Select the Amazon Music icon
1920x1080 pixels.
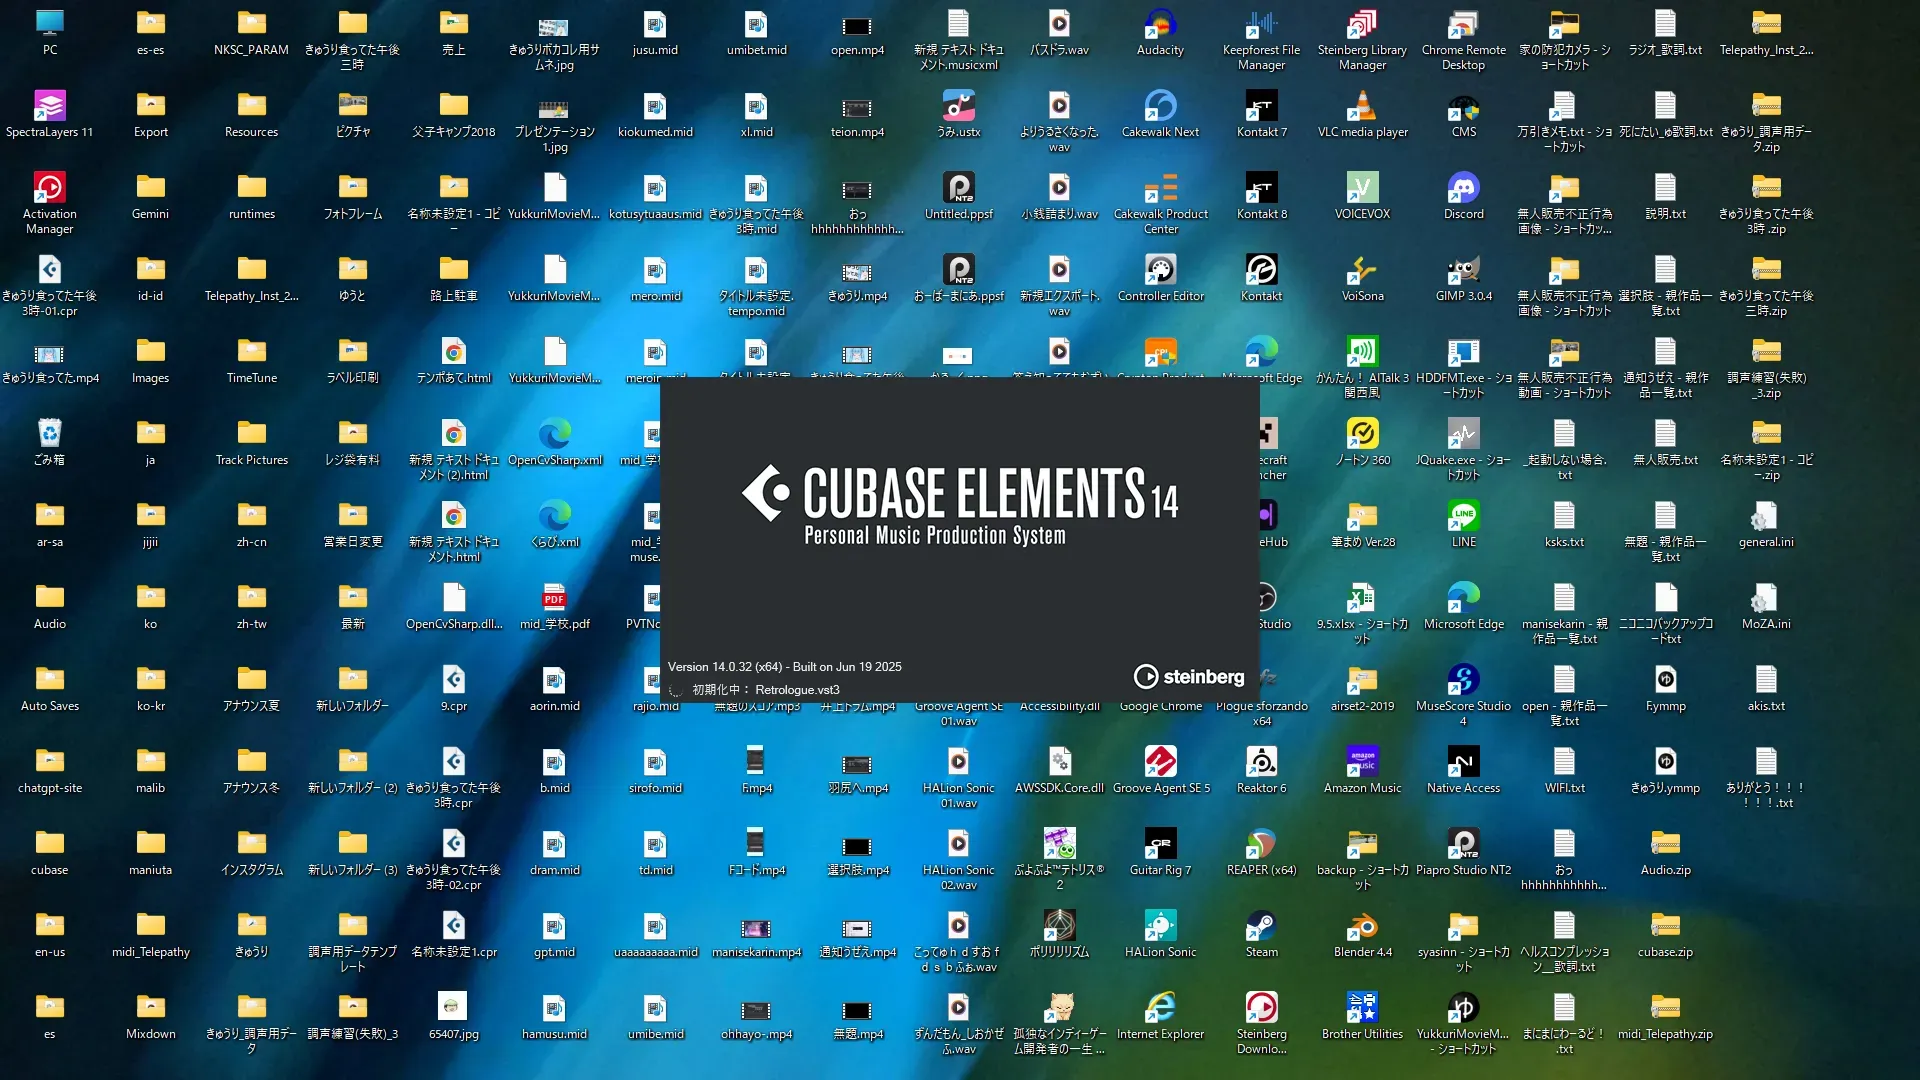pos(1362,763)
